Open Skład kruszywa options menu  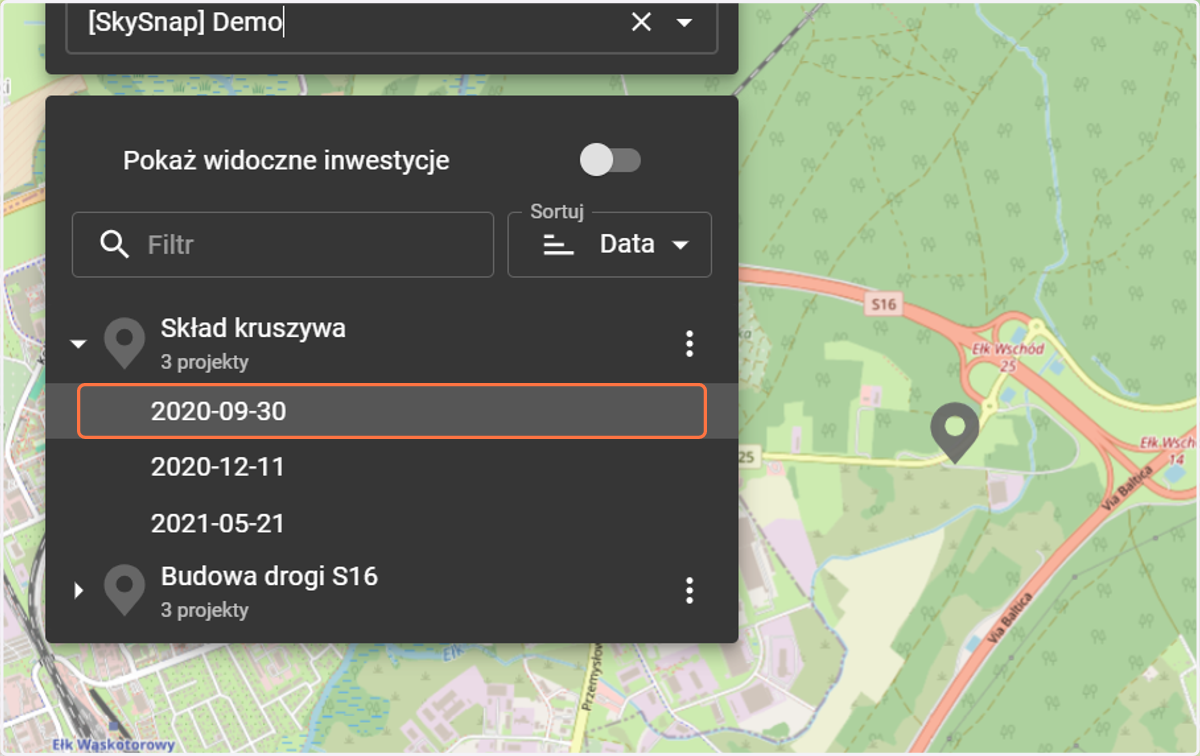(689, 344)
